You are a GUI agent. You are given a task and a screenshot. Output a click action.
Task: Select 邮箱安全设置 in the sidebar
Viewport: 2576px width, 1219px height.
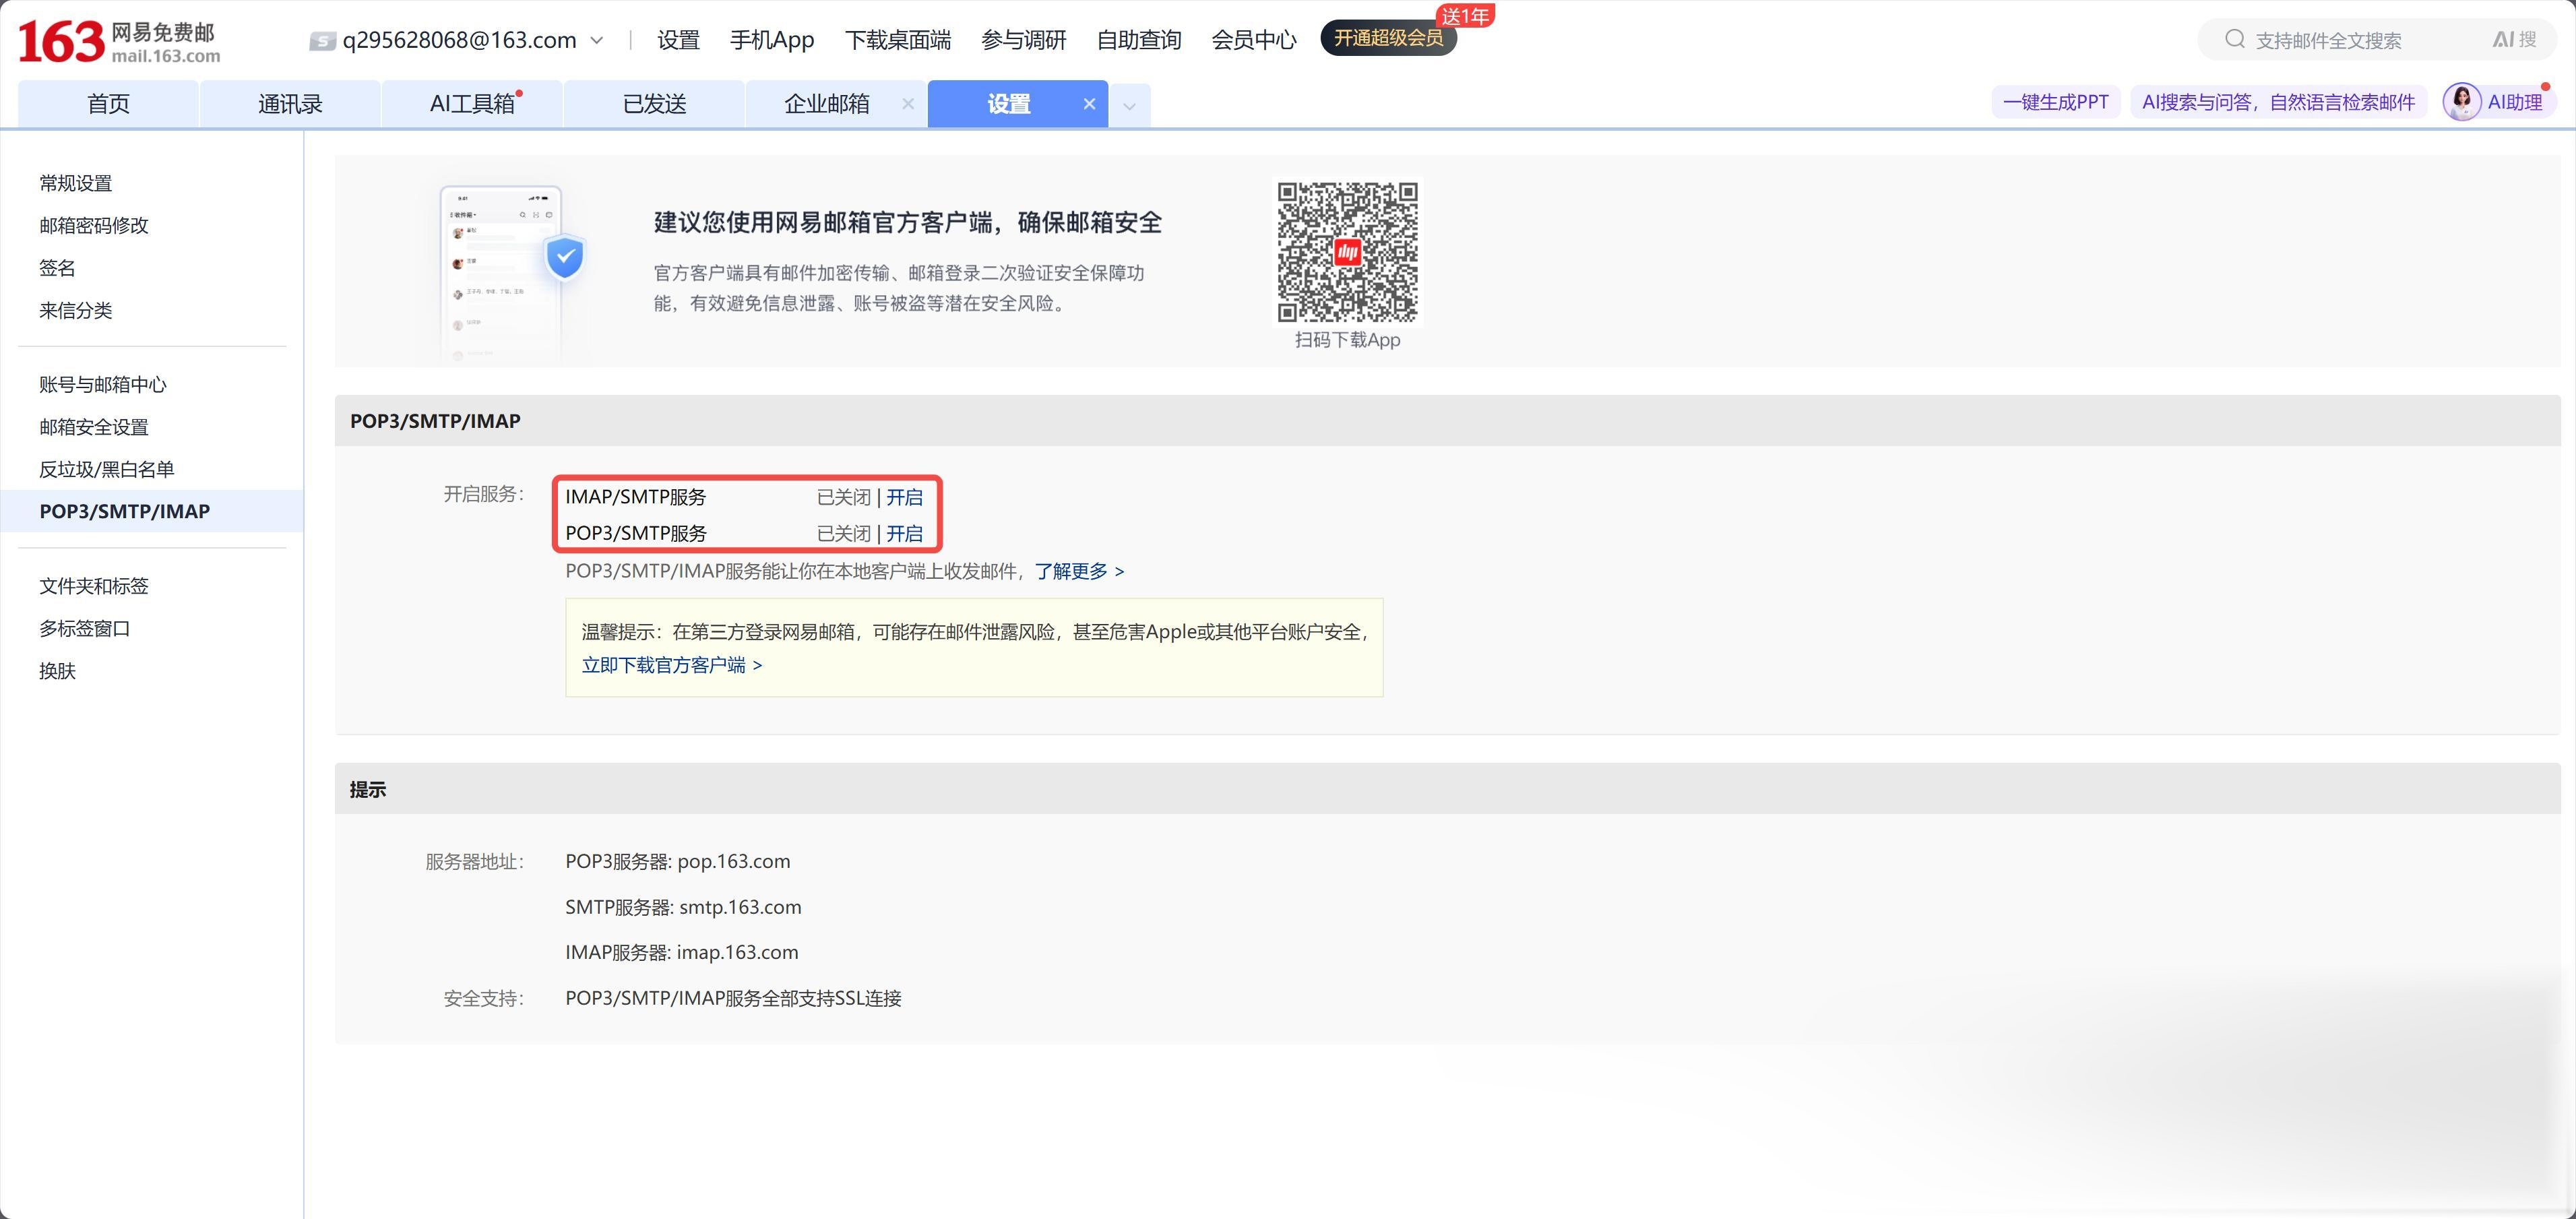point(93,426)
